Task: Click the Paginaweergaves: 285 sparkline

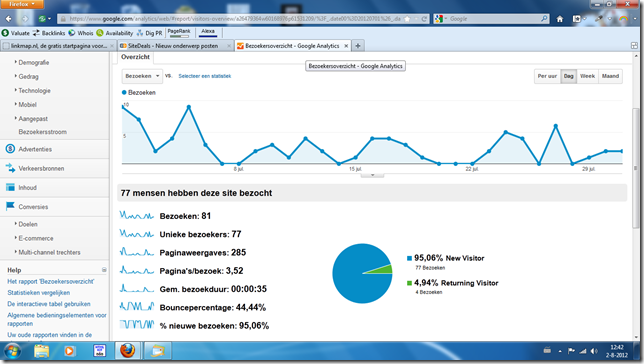Action: click(x=137, y=252)
